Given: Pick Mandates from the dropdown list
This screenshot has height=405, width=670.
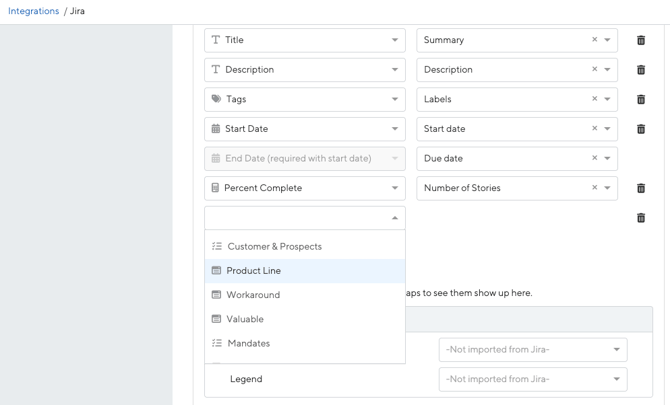Looking at the screenshot, I should click(305, 343).
